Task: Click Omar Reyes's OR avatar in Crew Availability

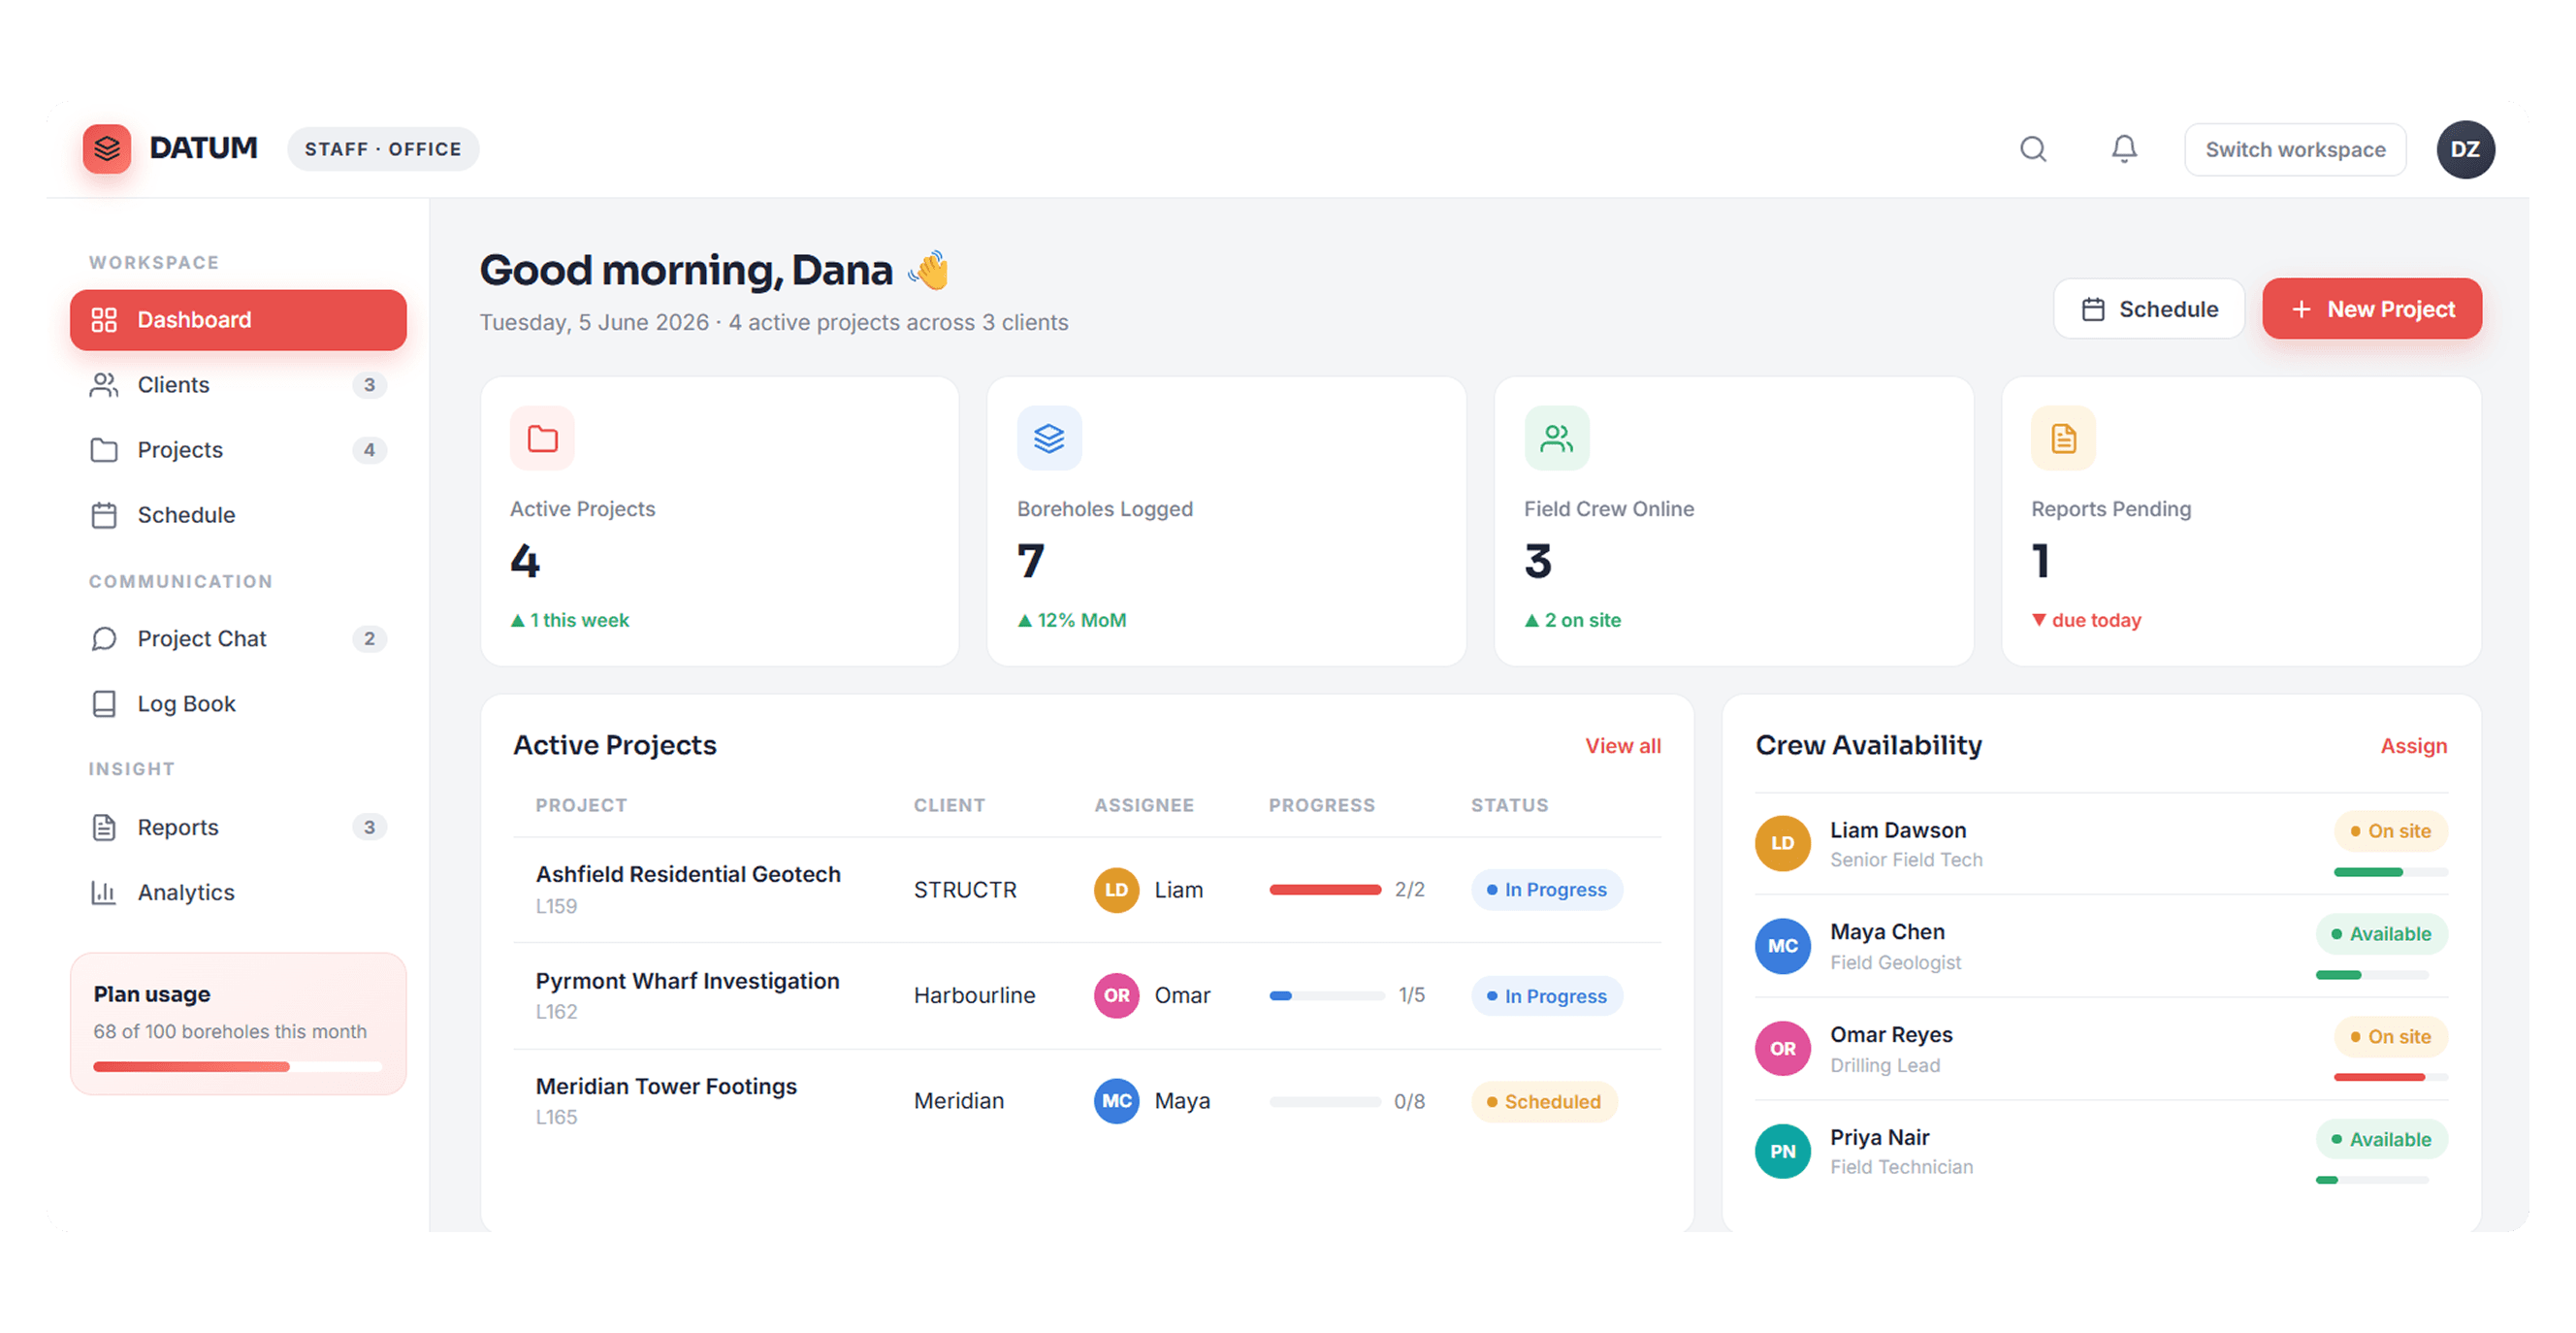Action: 1782,1049
